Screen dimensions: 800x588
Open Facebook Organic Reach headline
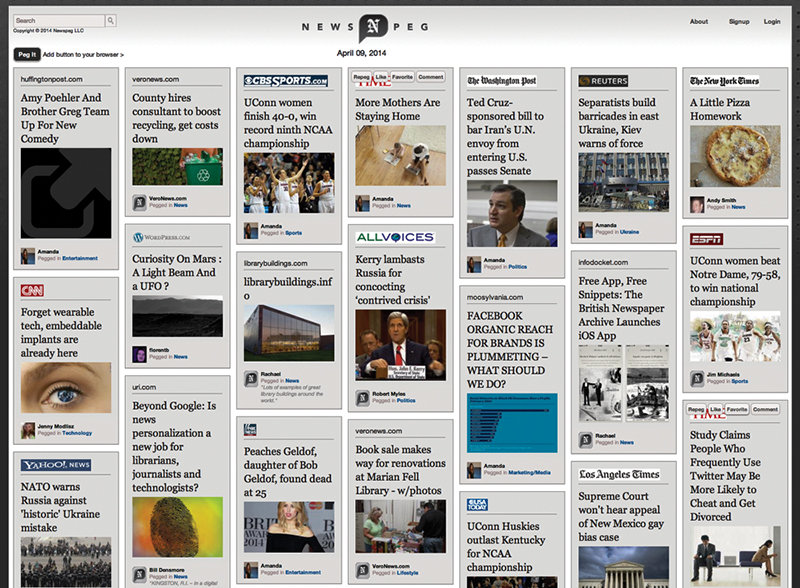tap(510, 350)
